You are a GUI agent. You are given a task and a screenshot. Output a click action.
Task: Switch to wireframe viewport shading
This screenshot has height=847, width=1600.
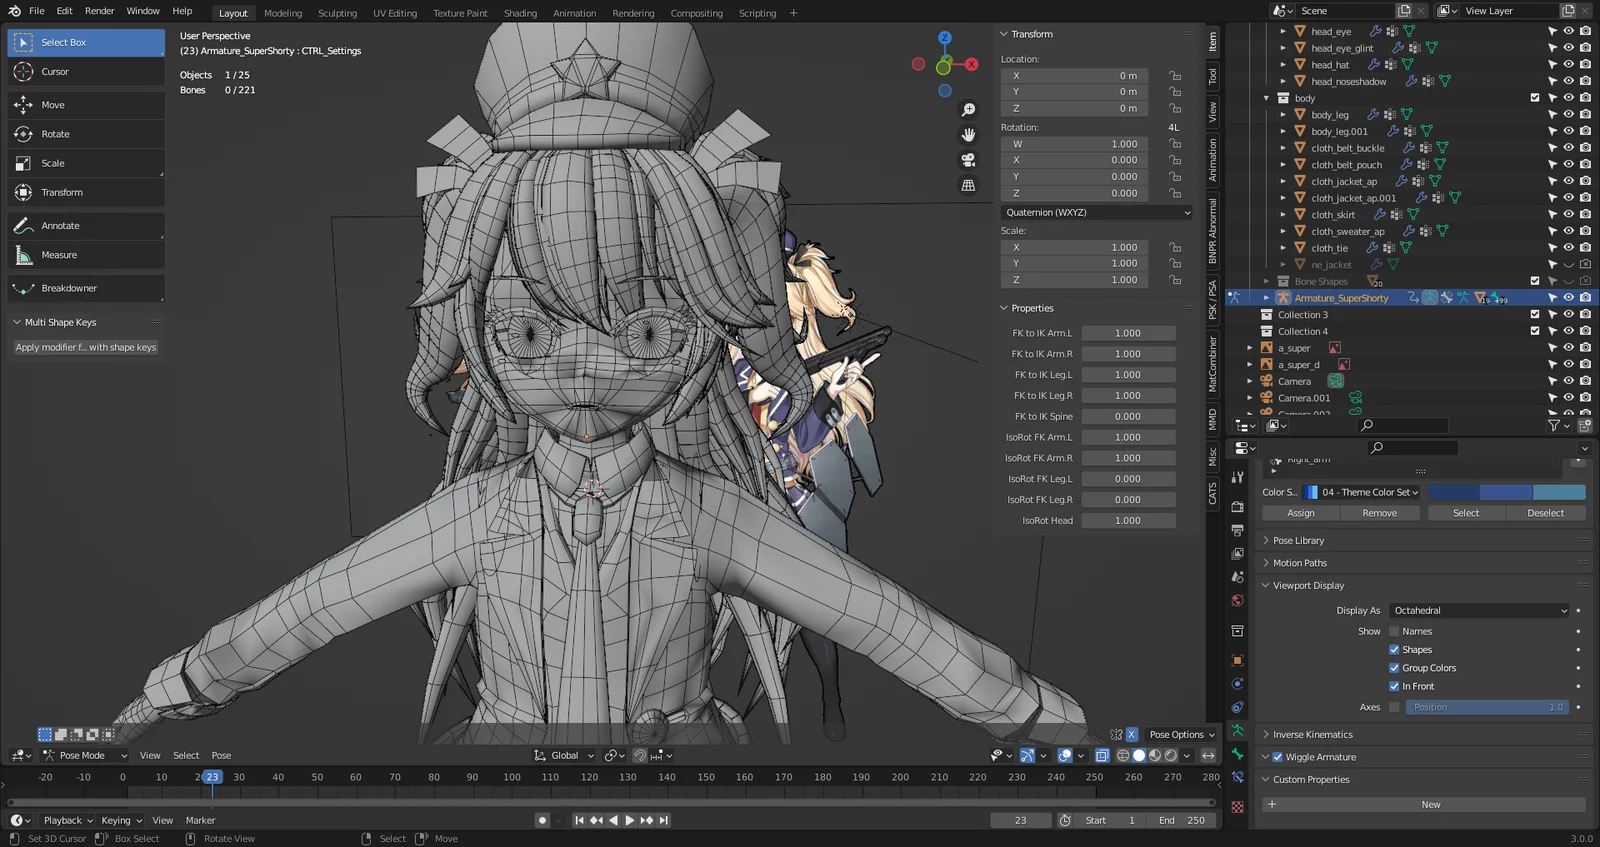point(1123,756)
